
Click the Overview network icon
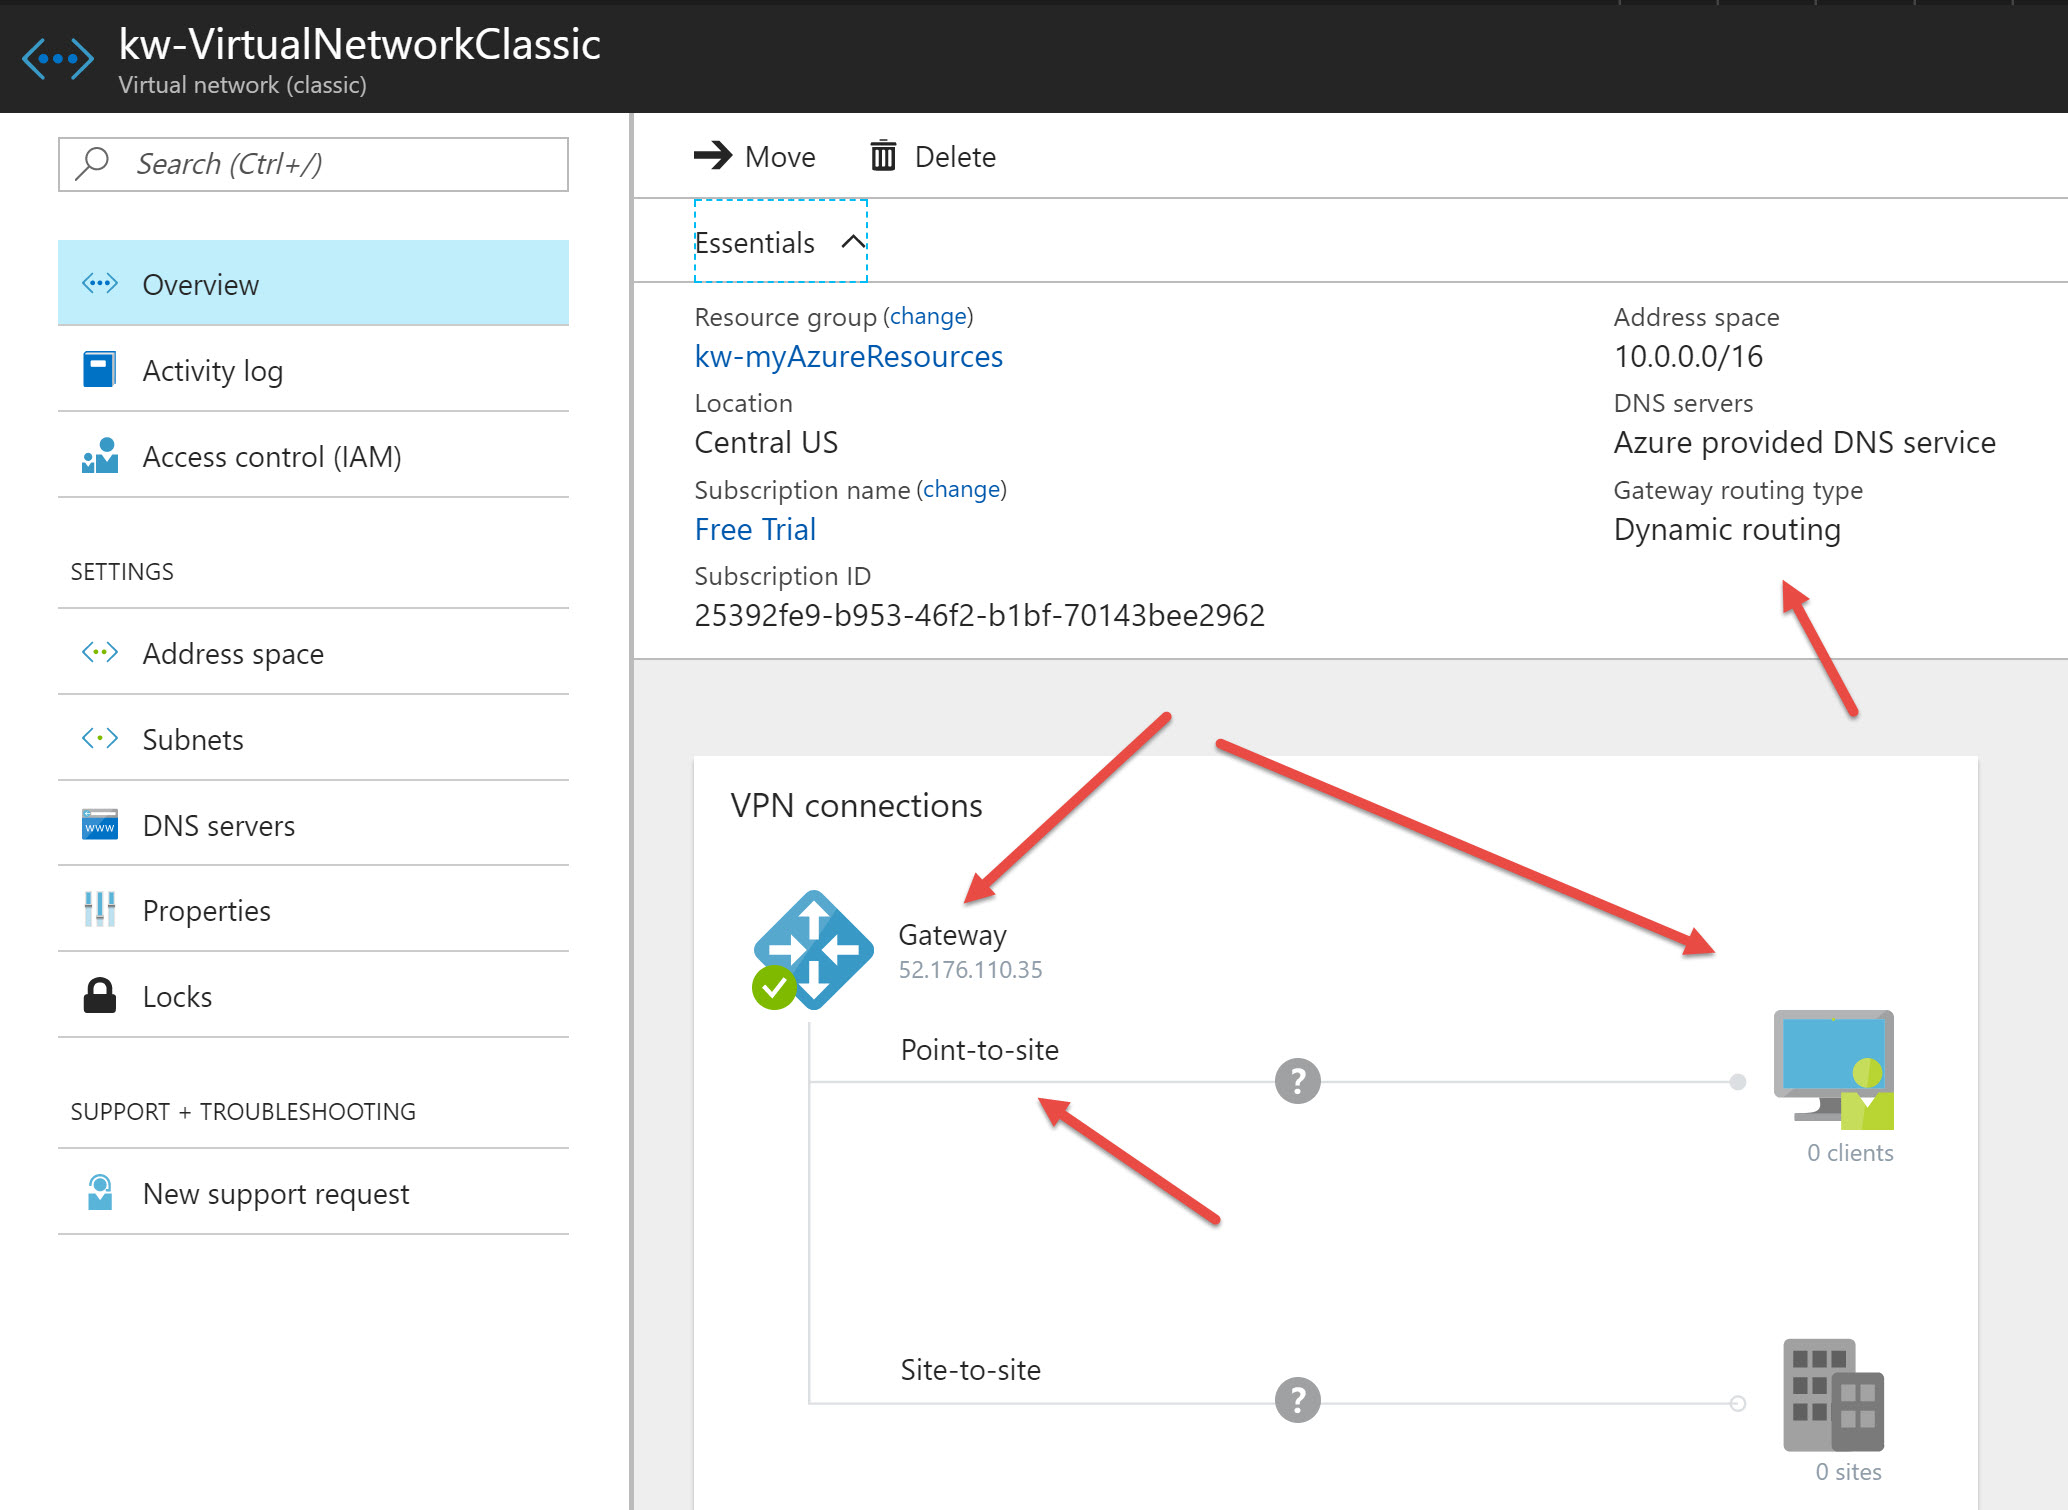pyautogui.click(x=100, y=284)
